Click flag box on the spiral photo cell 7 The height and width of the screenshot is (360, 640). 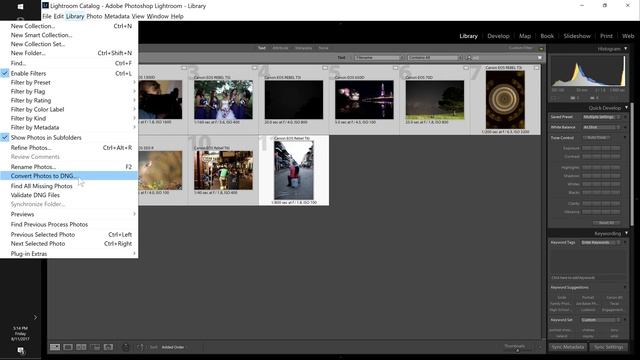click(x=536, y=68)
